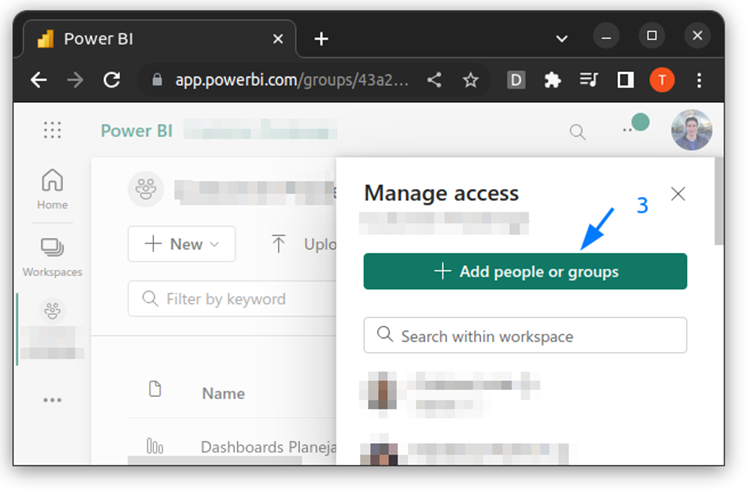750x489 pixels.
Task: Open the user profile picture menu
Action: pos(691,130)
